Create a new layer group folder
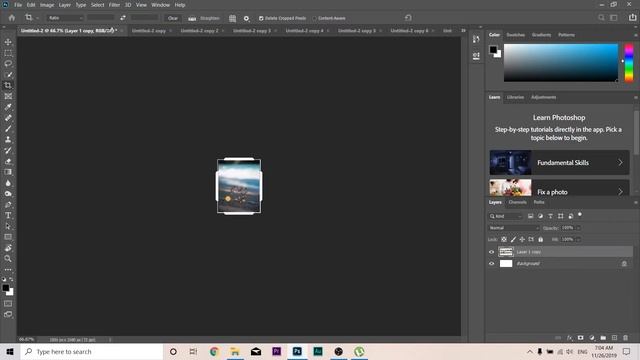 click(603, 338)
